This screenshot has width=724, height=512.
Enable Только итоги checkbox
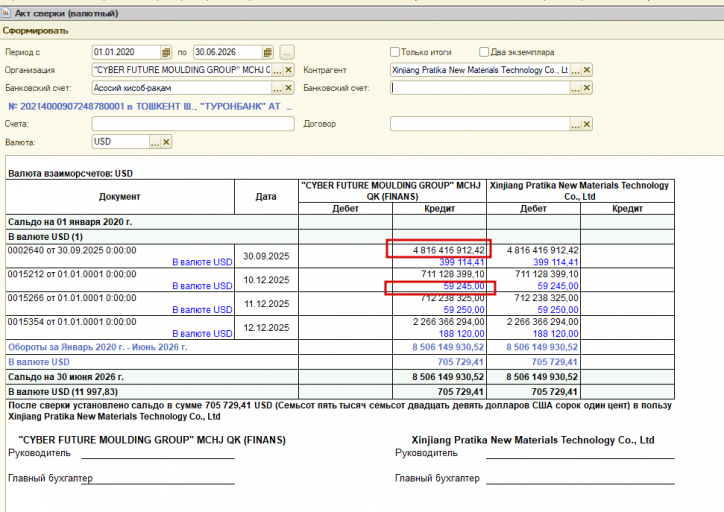click(394, 52)
